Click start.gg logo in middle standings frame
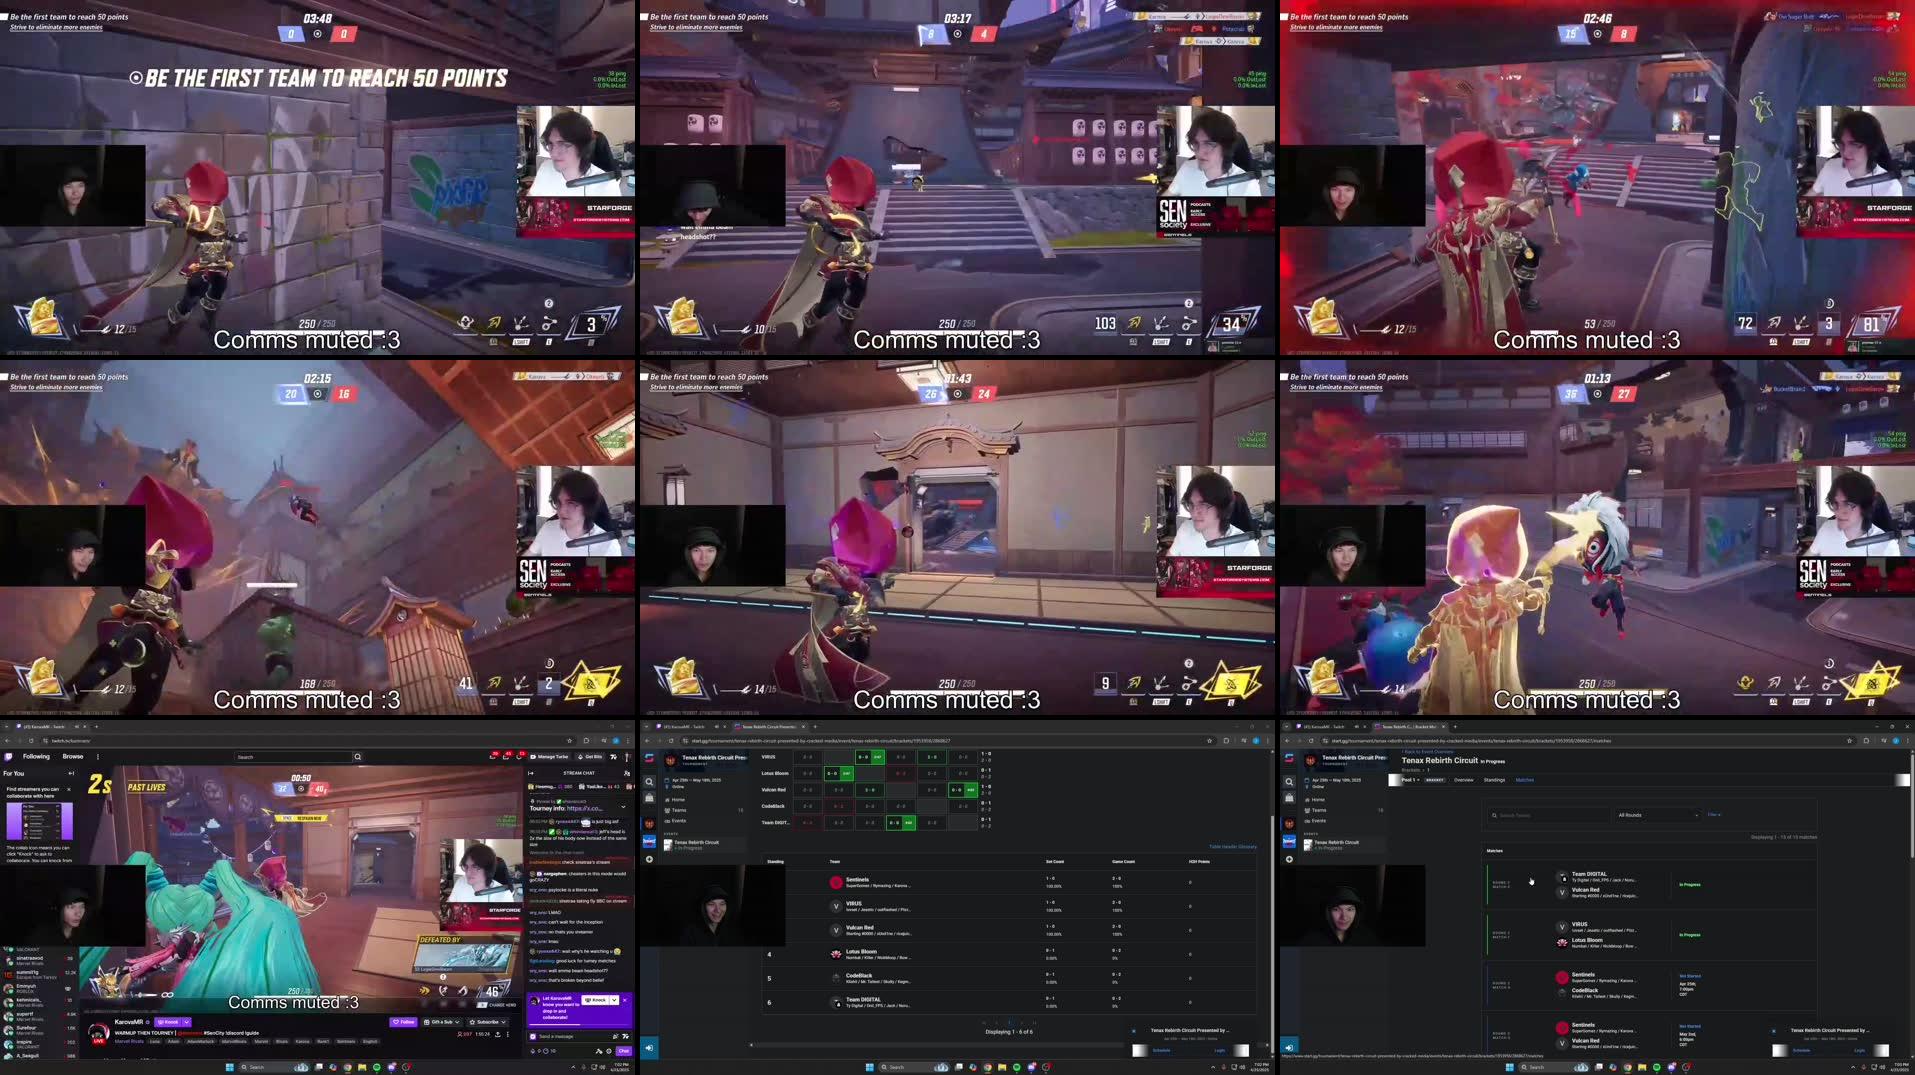The width and height of the screenshot is (1915, 1075). pos(649,758)
